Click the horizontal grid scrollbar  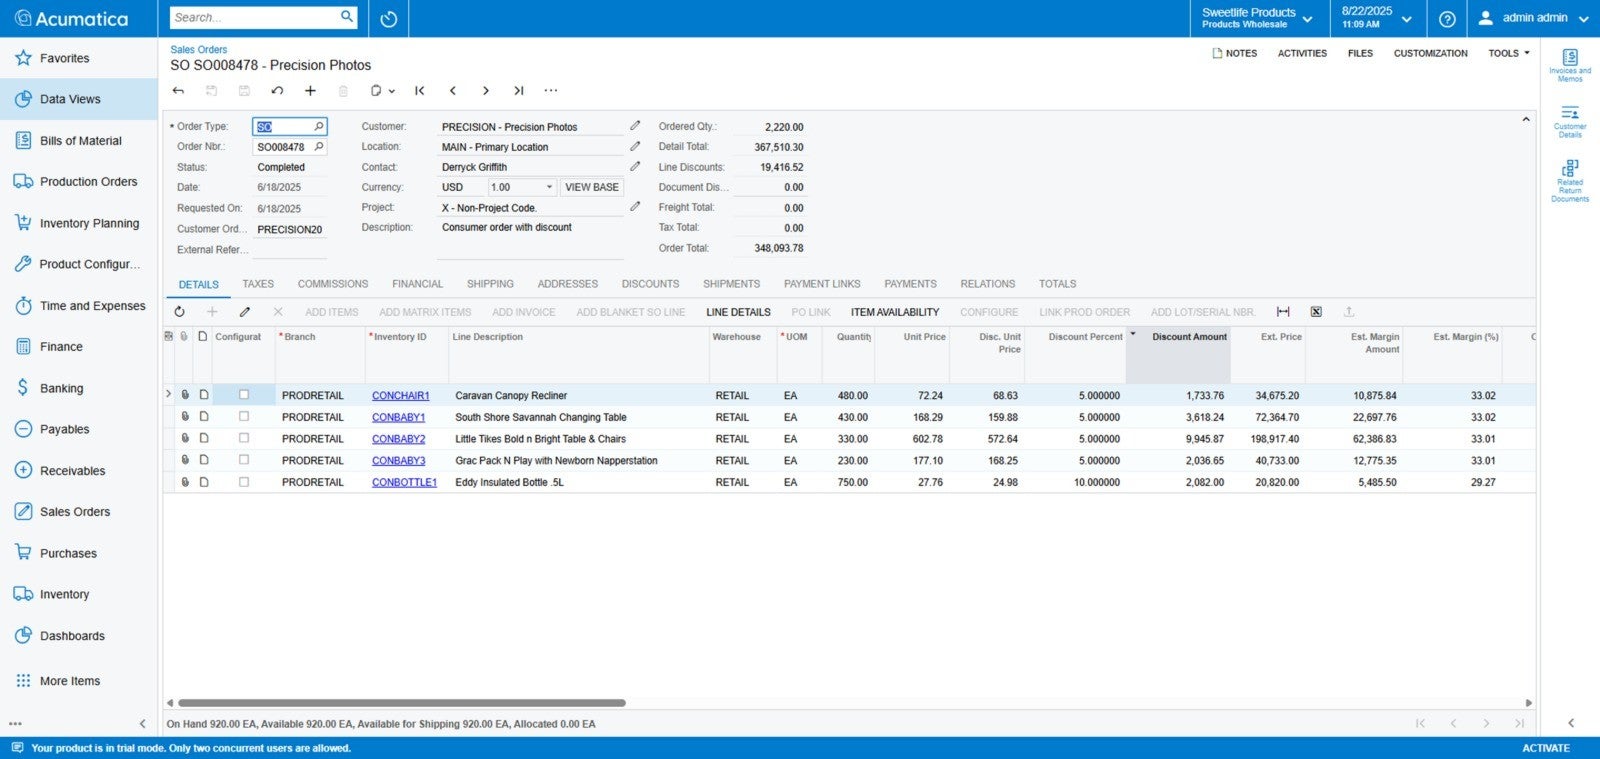point(402,703)
